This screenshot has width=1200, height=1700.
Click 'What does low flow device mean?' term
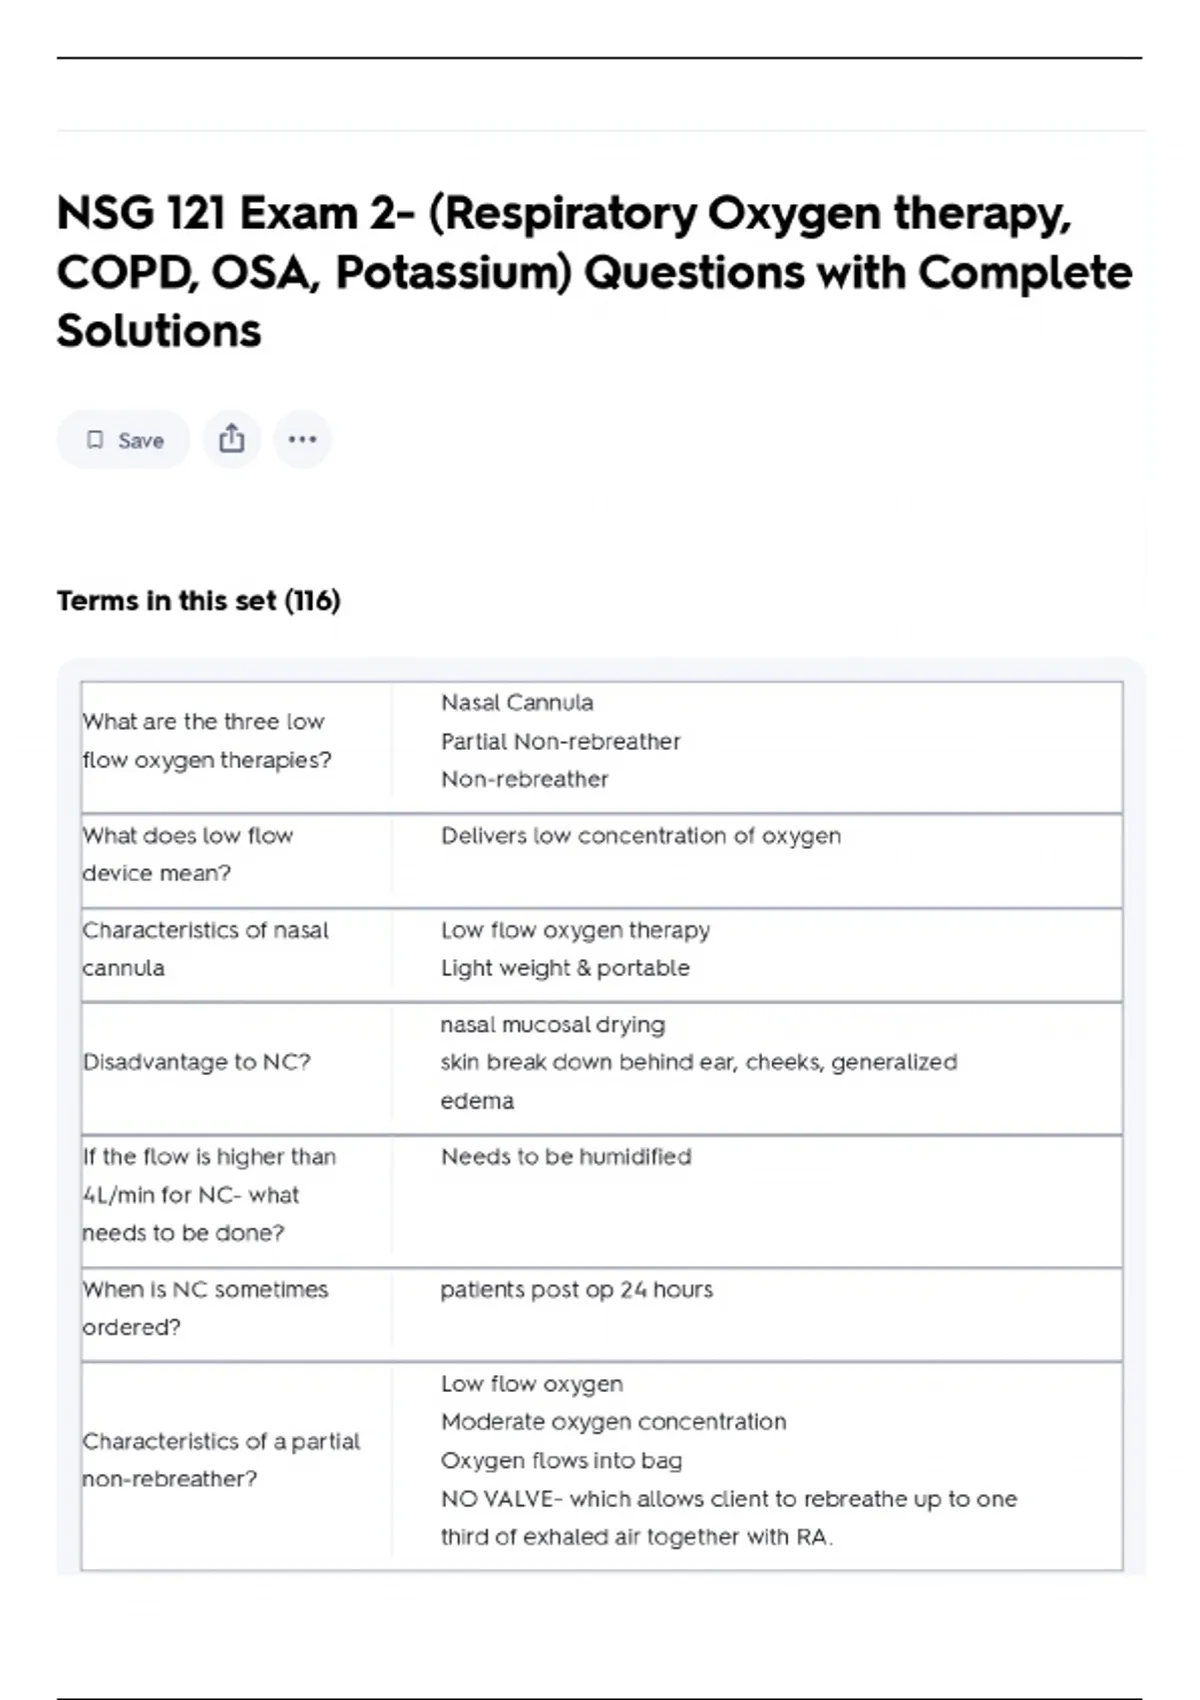pyautogui.click(x=188, y=854)
